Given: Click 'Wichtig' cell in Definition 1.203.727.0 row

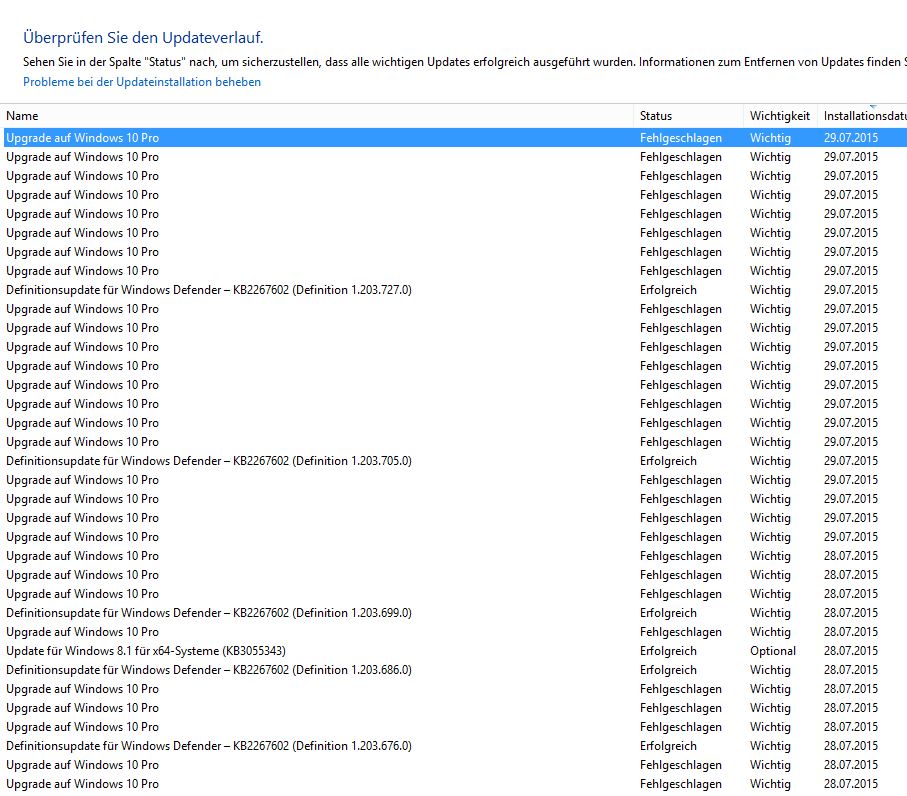Looking at the screenshot, I should pyautogui.click(x=770, y=290).
